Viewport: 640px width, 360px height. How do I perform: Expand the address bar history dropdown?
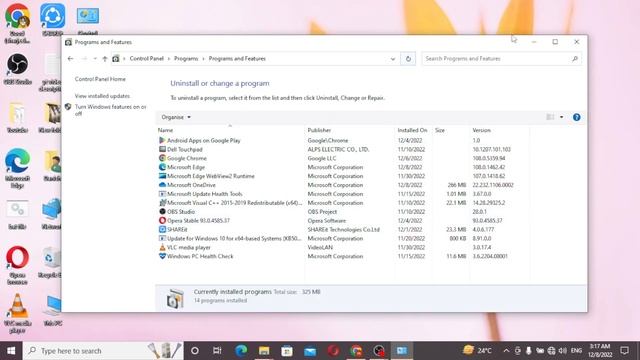point(393,59)
